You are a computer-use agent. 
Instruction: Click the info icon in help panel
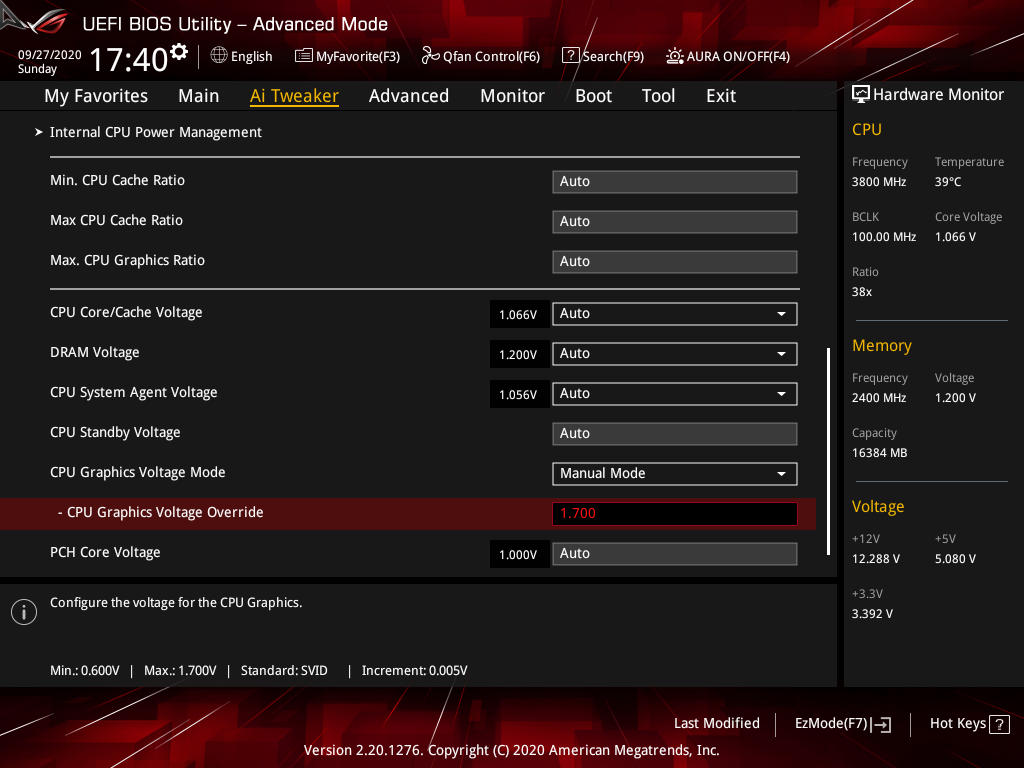(24, 612)
